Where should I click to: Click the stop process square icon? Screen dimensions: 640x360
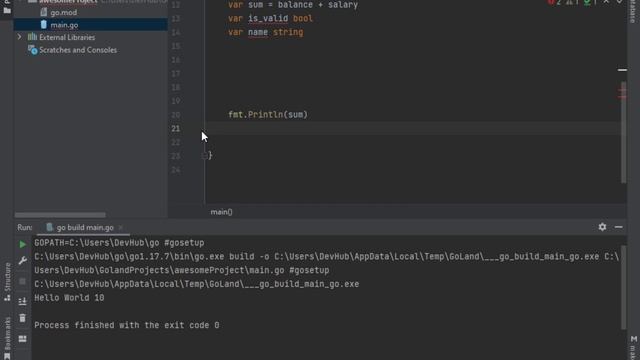(22, 281)
